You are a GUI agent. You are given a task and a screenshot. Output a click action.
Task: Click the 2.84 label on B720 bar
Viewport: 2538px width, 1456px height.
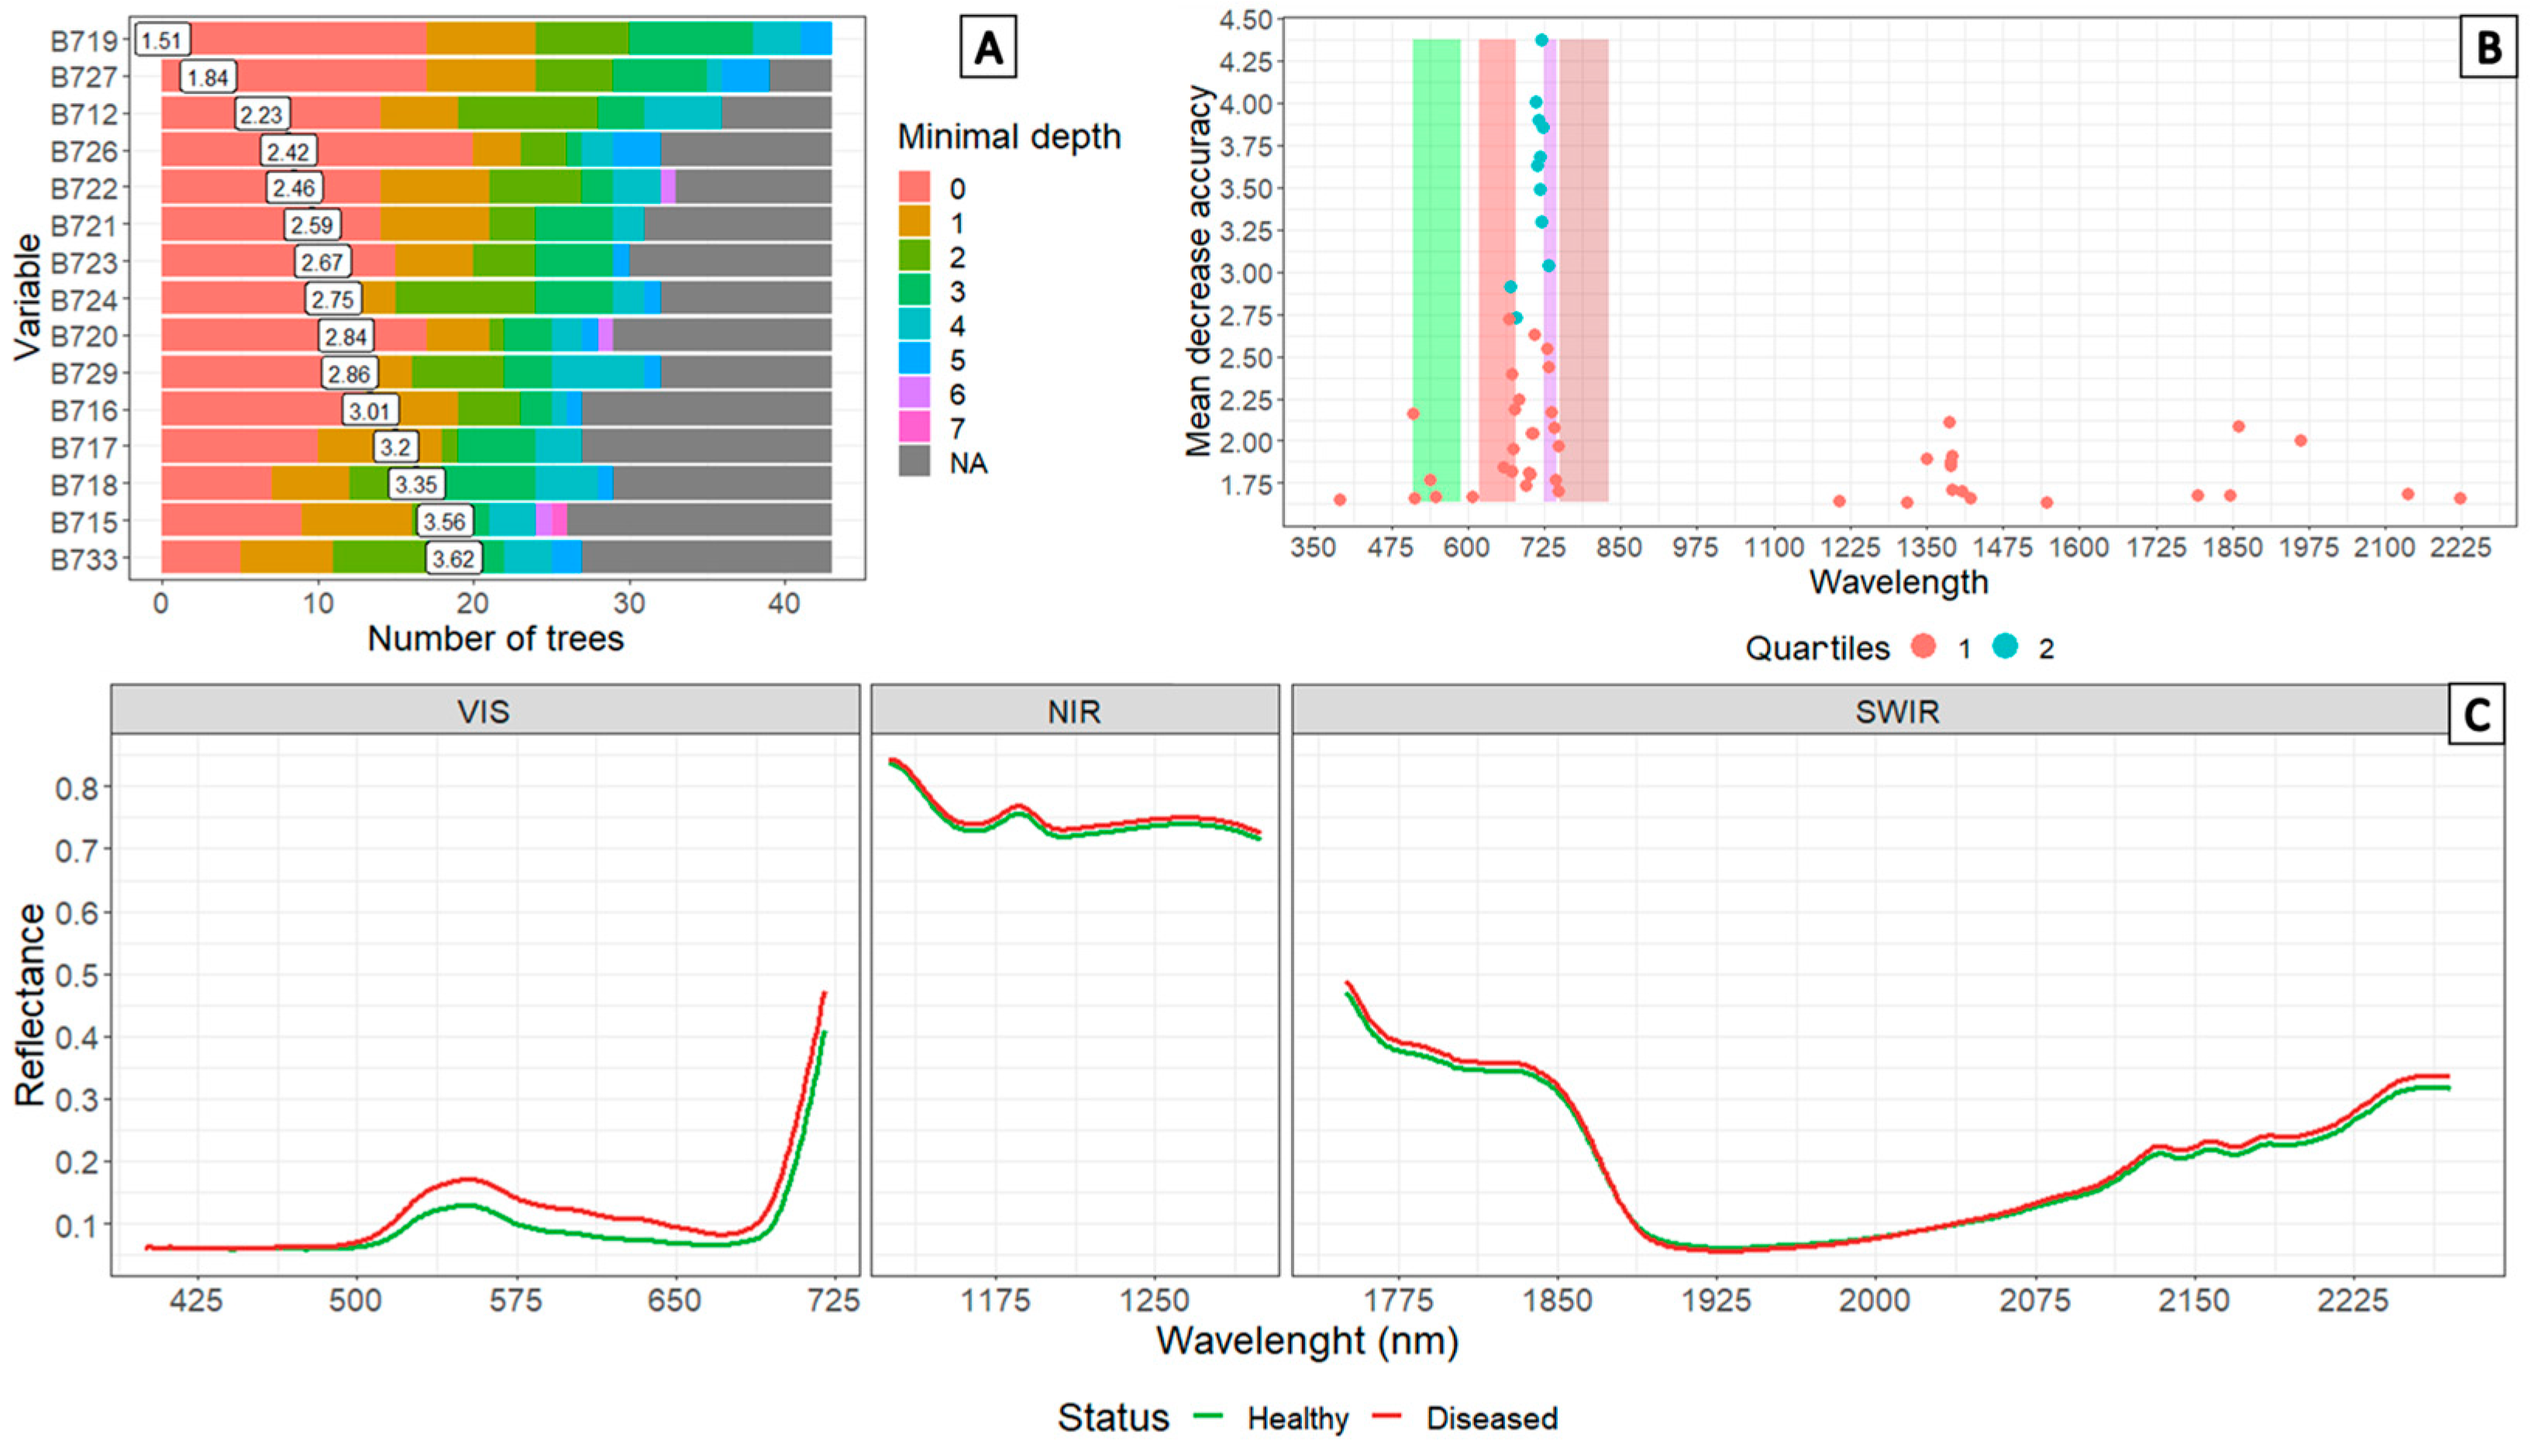(x=346, y=336)
